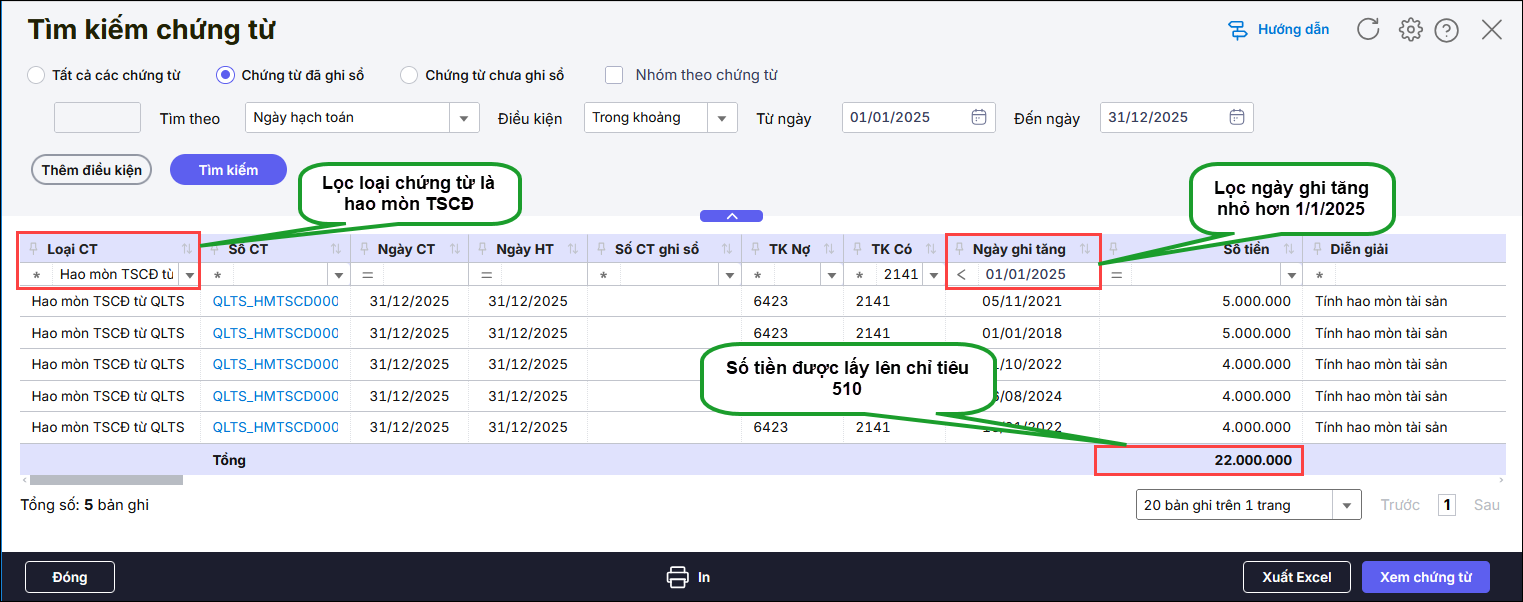
Task: Open Hướng dẫn guide link
Action: (x=1279, y=30)
